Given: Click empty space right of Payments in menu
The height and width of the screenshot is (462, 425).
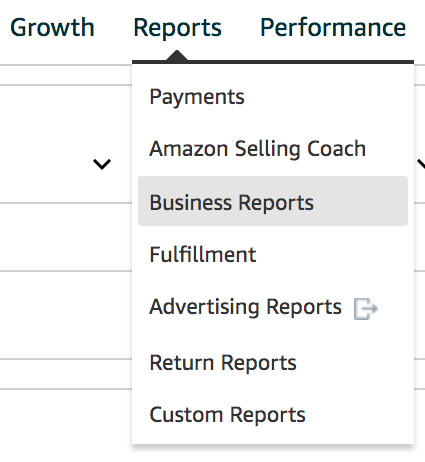Looking at the screenshot, I should point(327,97).
